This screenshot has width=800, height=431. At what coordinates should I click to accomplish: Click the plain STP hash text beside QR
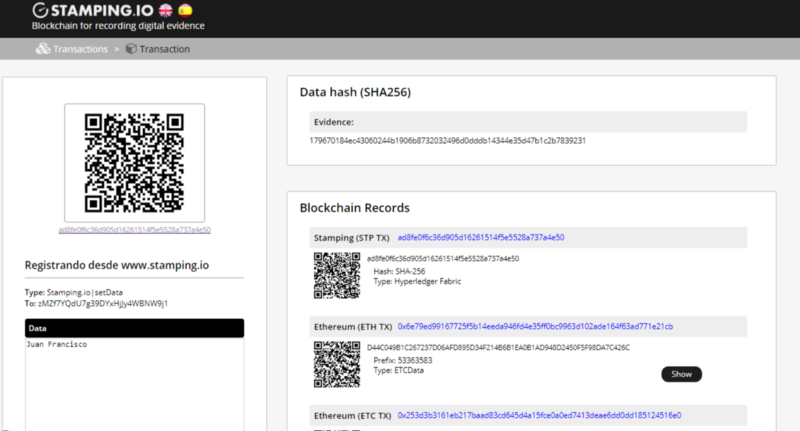[443, 259]
